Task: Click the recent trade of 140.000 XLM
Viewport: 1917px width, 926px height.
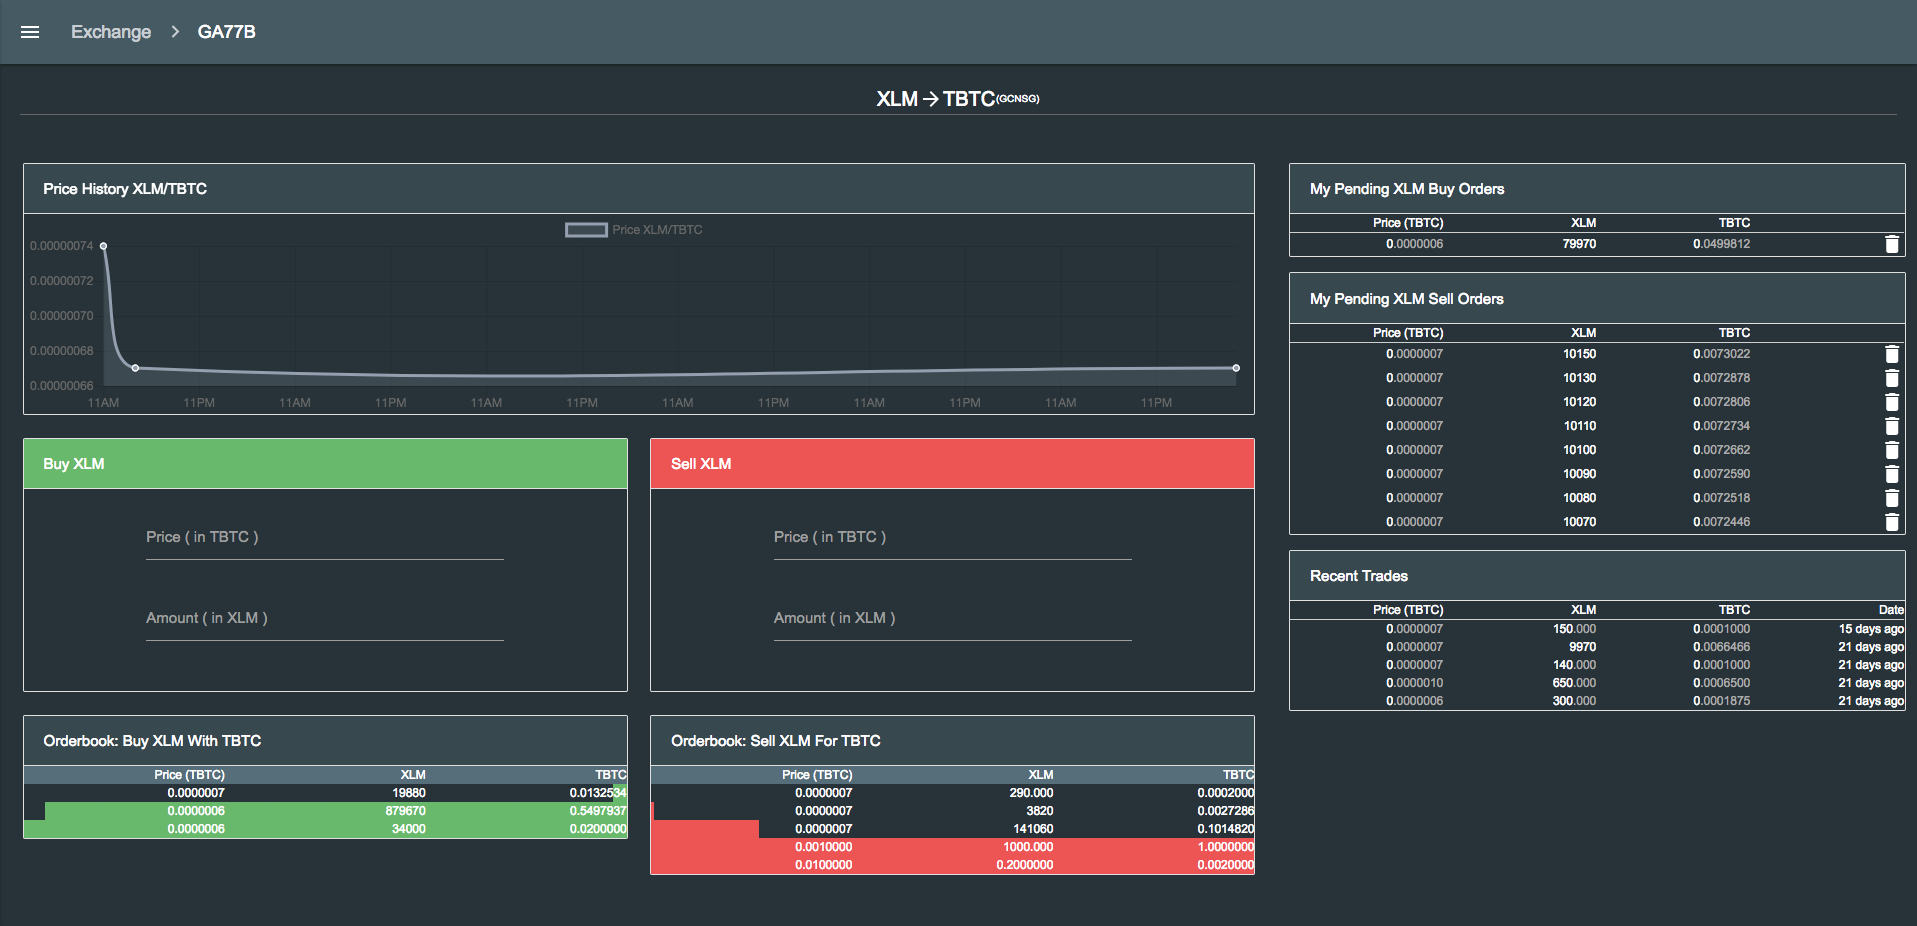Action: [1597, 665]
